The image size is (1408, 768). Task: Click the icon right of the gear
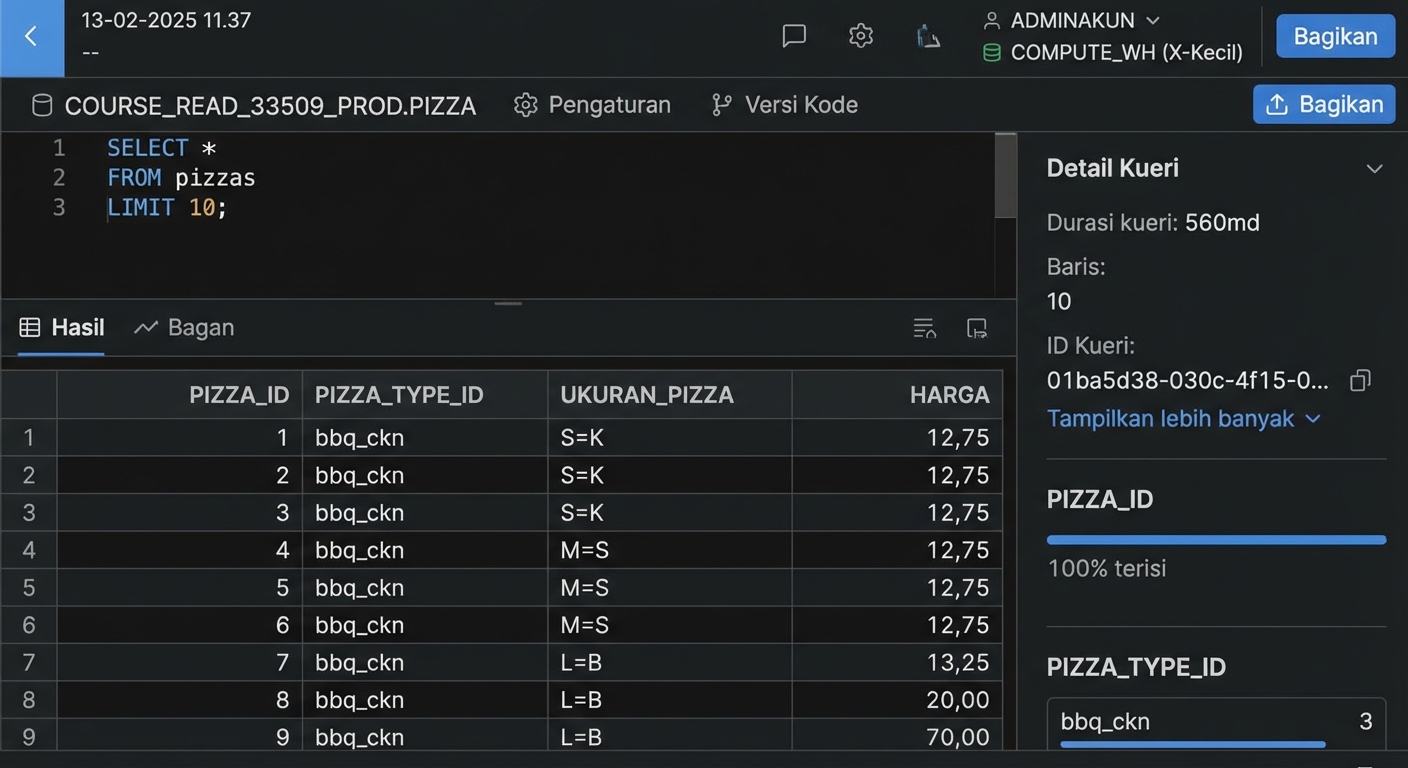(928, 37)
